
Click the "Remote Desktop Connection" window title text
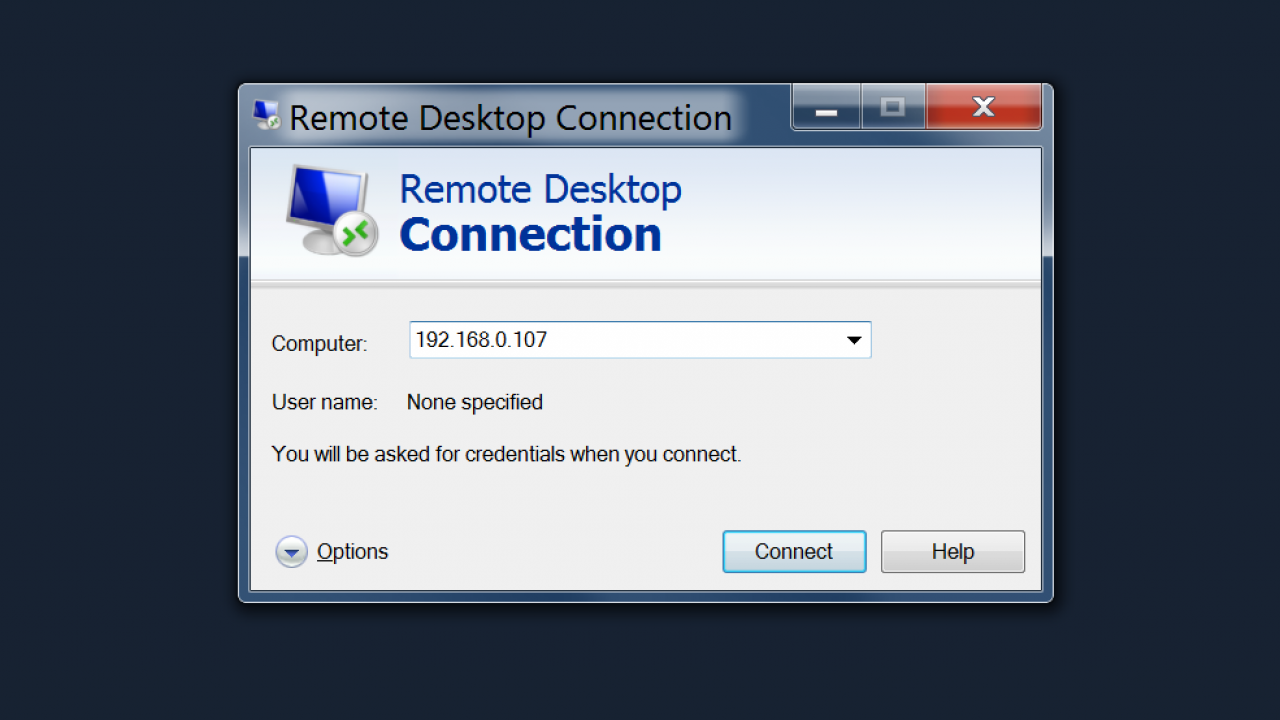(511, 118)
